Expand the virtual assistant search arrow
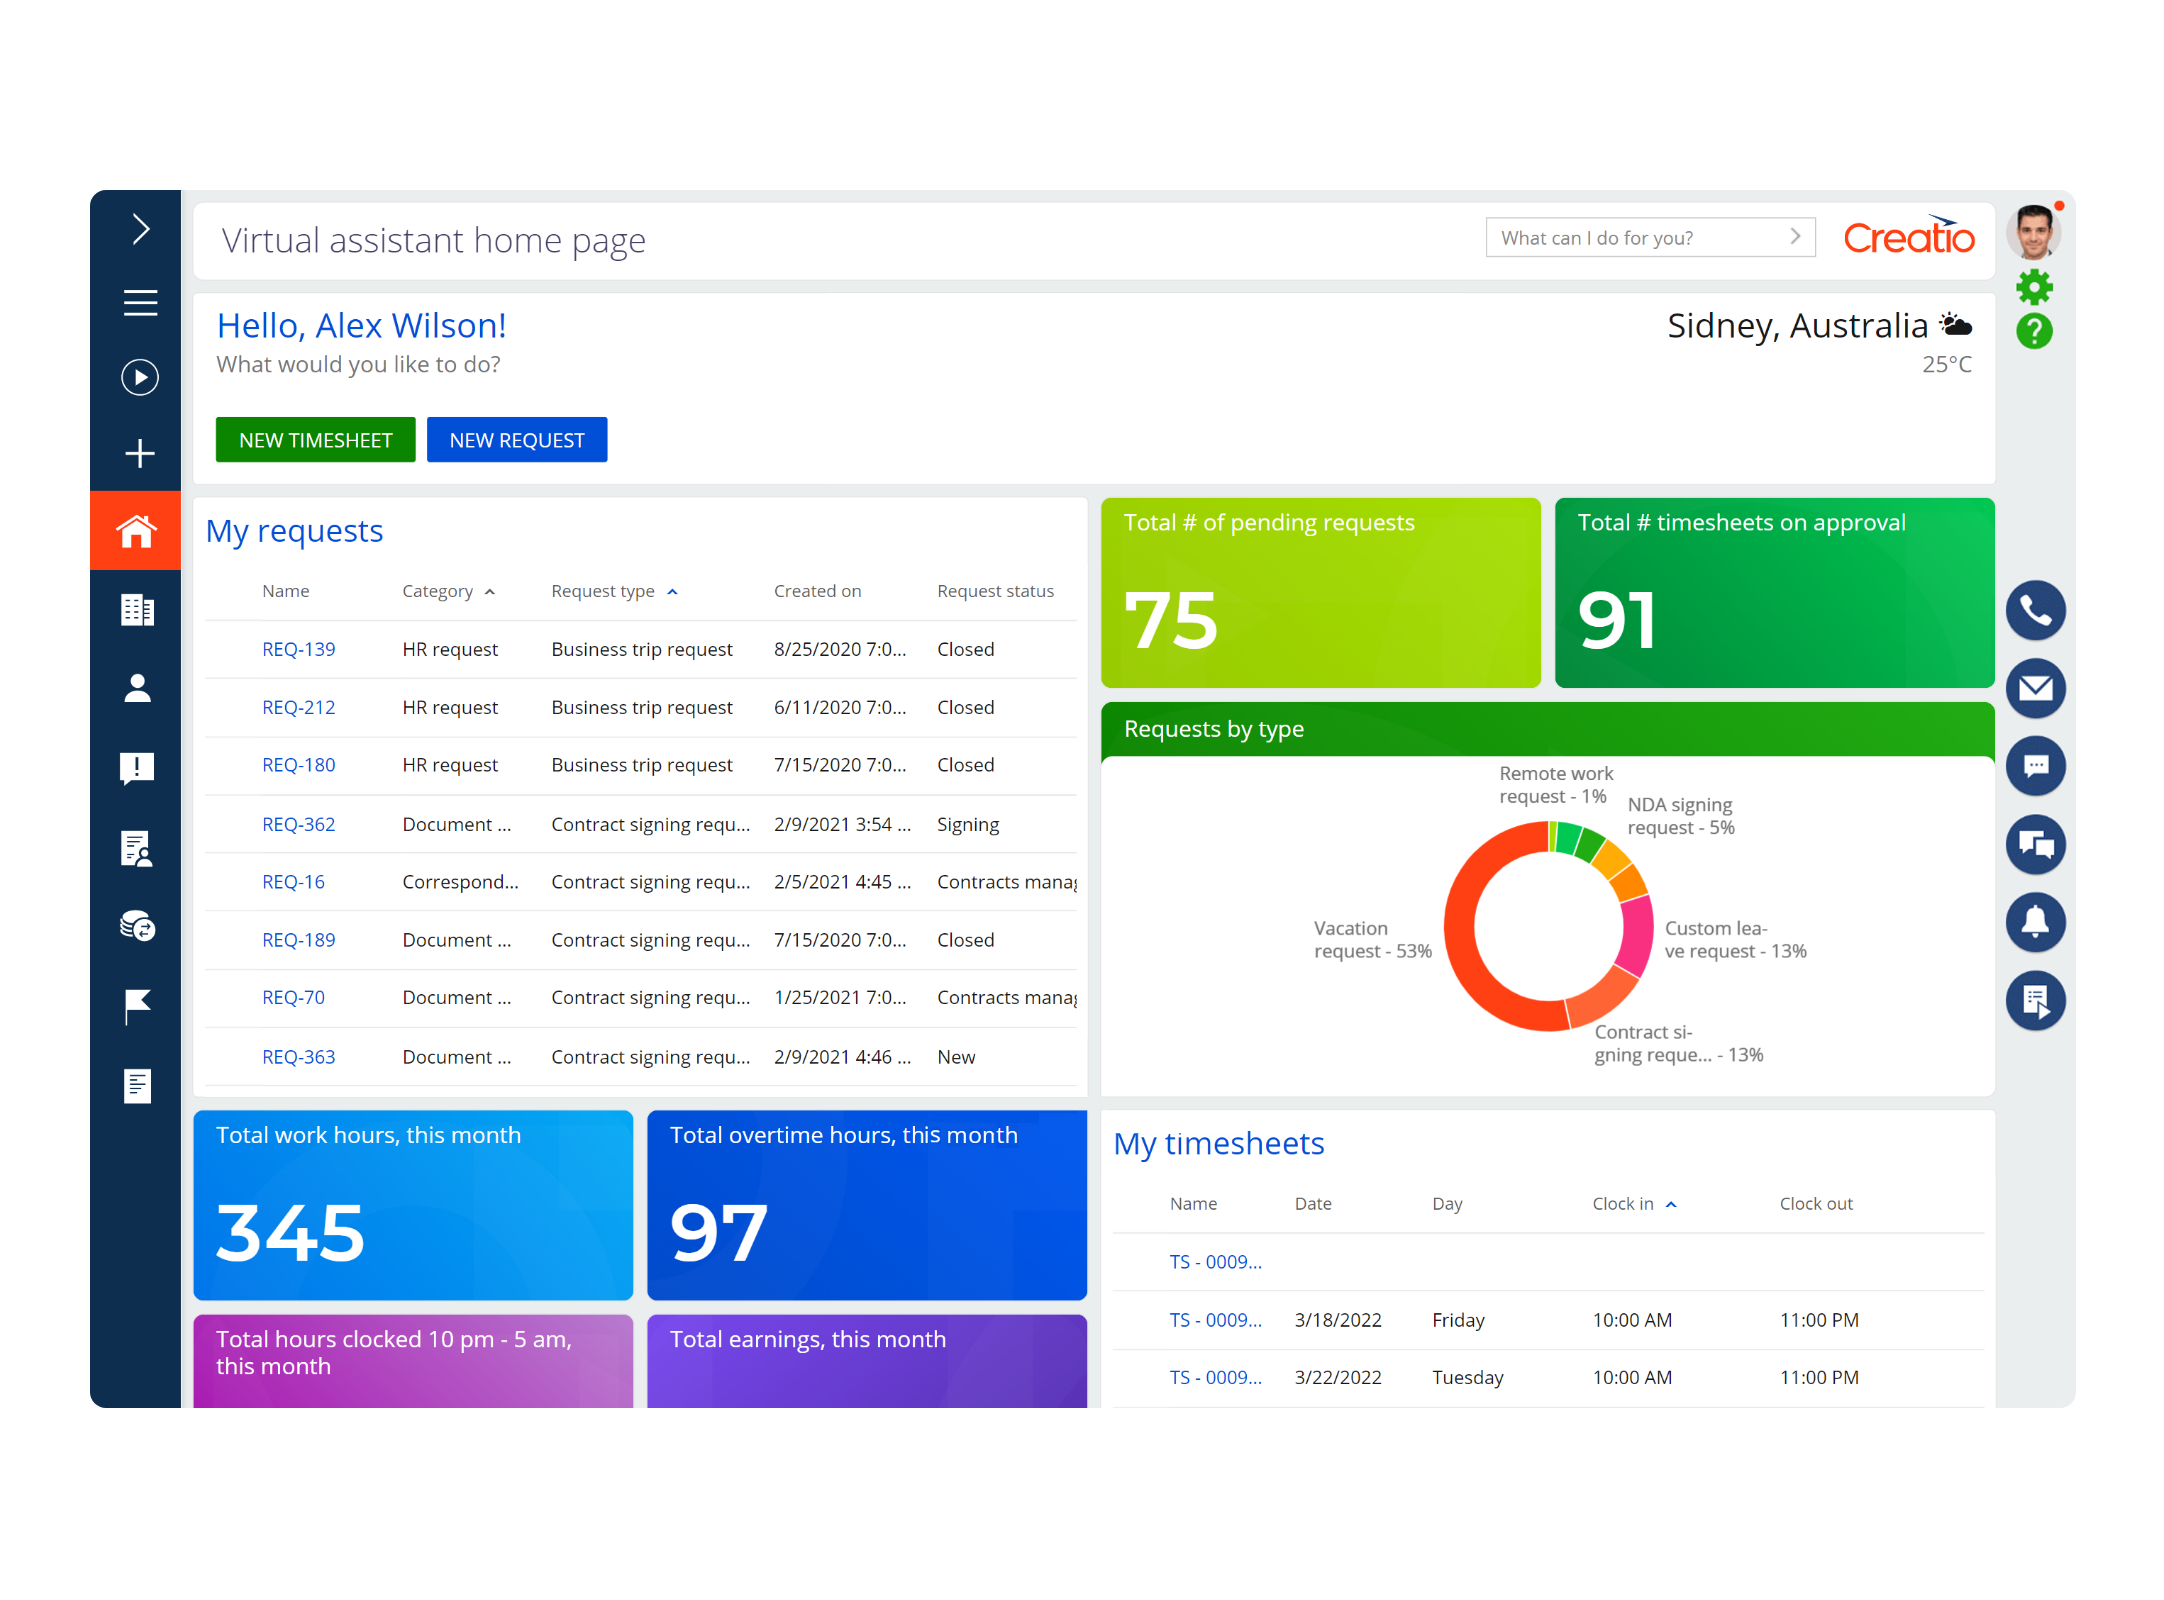The width and height of the screenshot is (2164, 1600). coord(1797,237)
